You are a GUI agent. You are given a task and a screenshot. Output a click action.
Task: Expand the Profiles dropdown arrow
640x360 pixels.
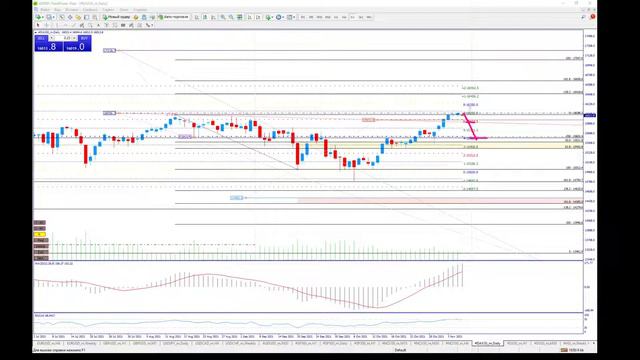[54, 17]
